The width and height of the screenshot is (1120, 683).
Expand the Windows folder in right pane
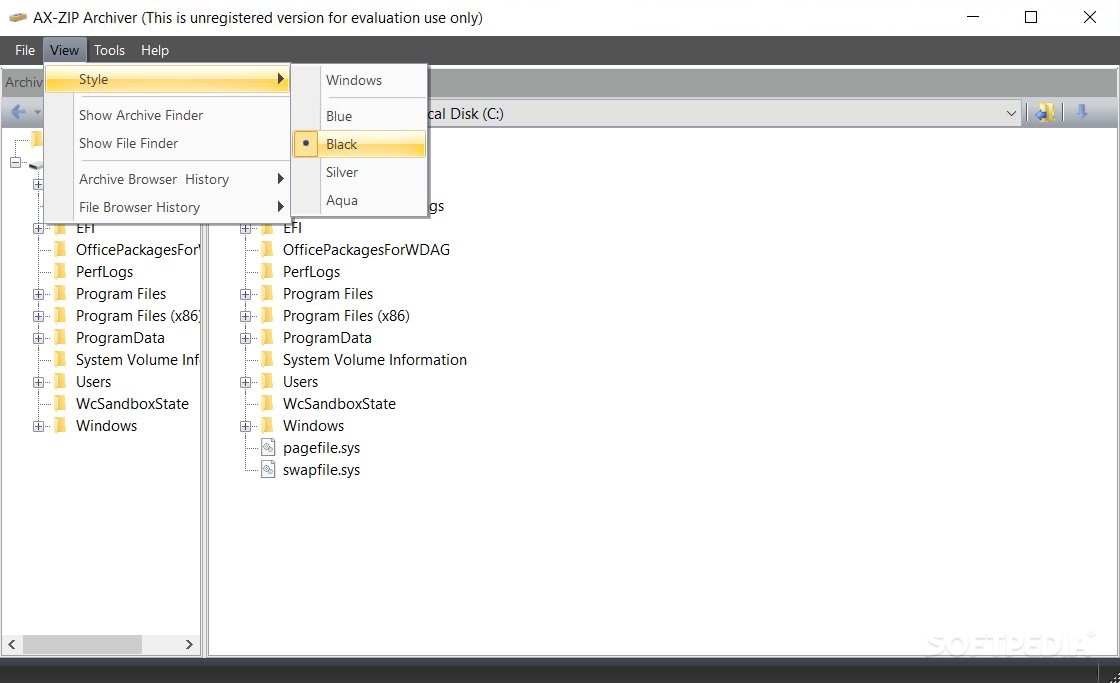245,427
